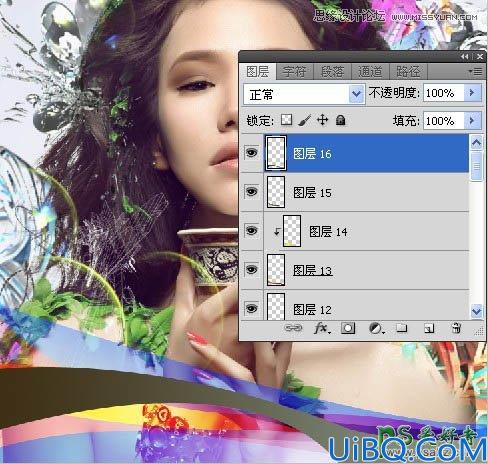This screenshot has height=464, width=488.
Task: Select layer name 图层 15
Action: tap(312, 193)
